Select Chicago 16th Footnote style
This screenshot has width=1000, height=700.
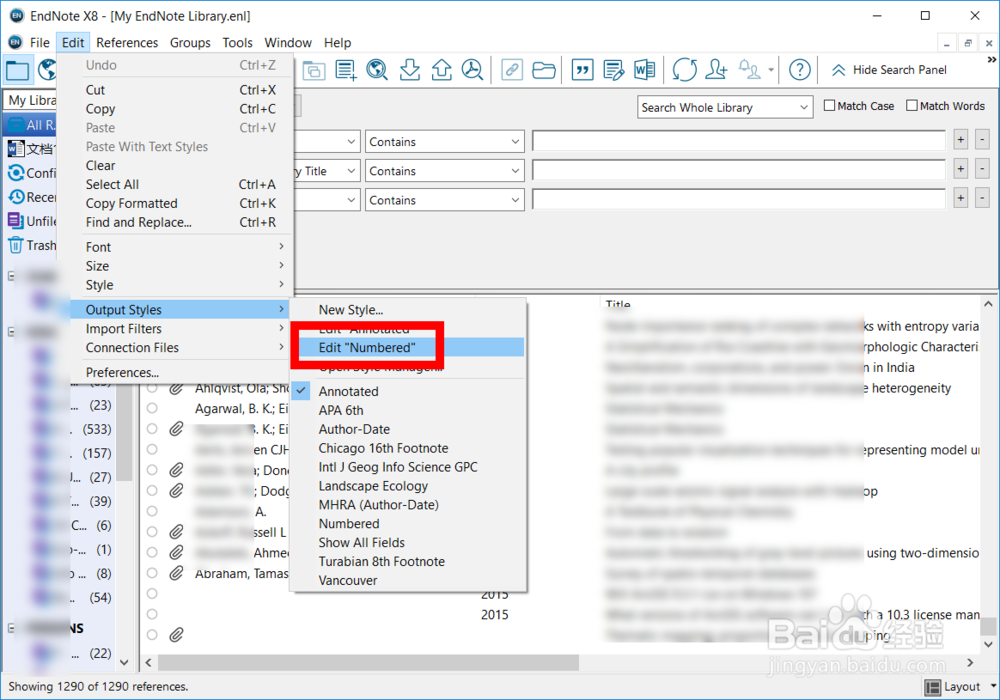[408, 448]
